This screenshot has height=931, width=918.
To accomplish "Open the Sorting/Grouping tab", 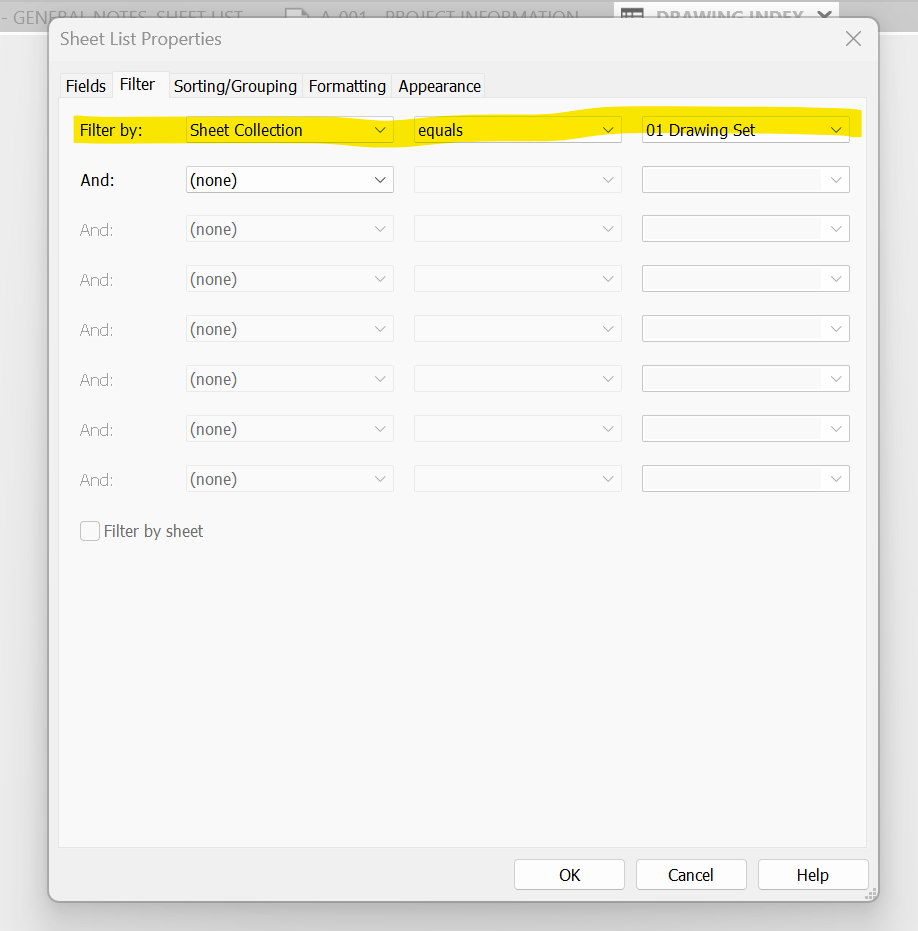I will click(x=235, y=86).
